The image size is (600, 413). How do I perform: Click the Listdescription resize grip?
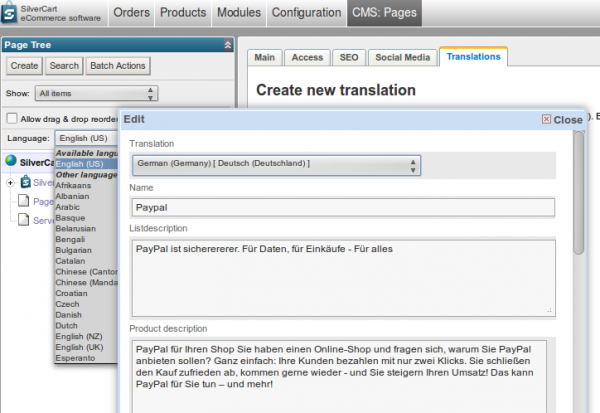(549, 310)
